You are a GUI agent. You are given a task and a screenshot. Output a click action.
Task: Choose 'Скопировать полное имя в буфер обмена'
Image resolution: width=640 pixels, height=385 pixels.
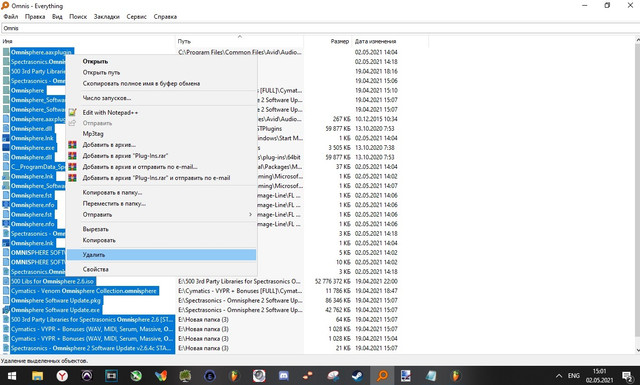pyautogui.click(x=141, y=83)
